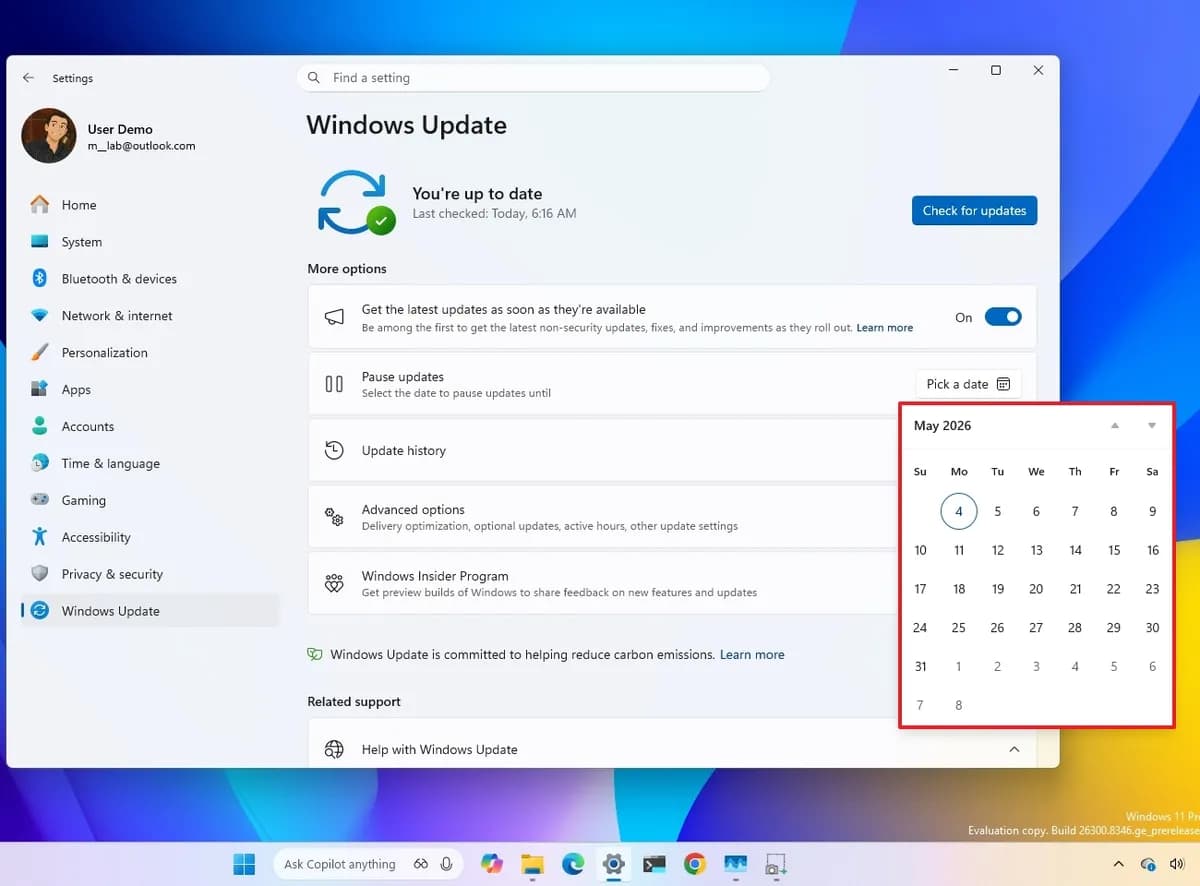
Task: Click the green leaf carbon emissions icon
Action: click(x=315, y=655)
